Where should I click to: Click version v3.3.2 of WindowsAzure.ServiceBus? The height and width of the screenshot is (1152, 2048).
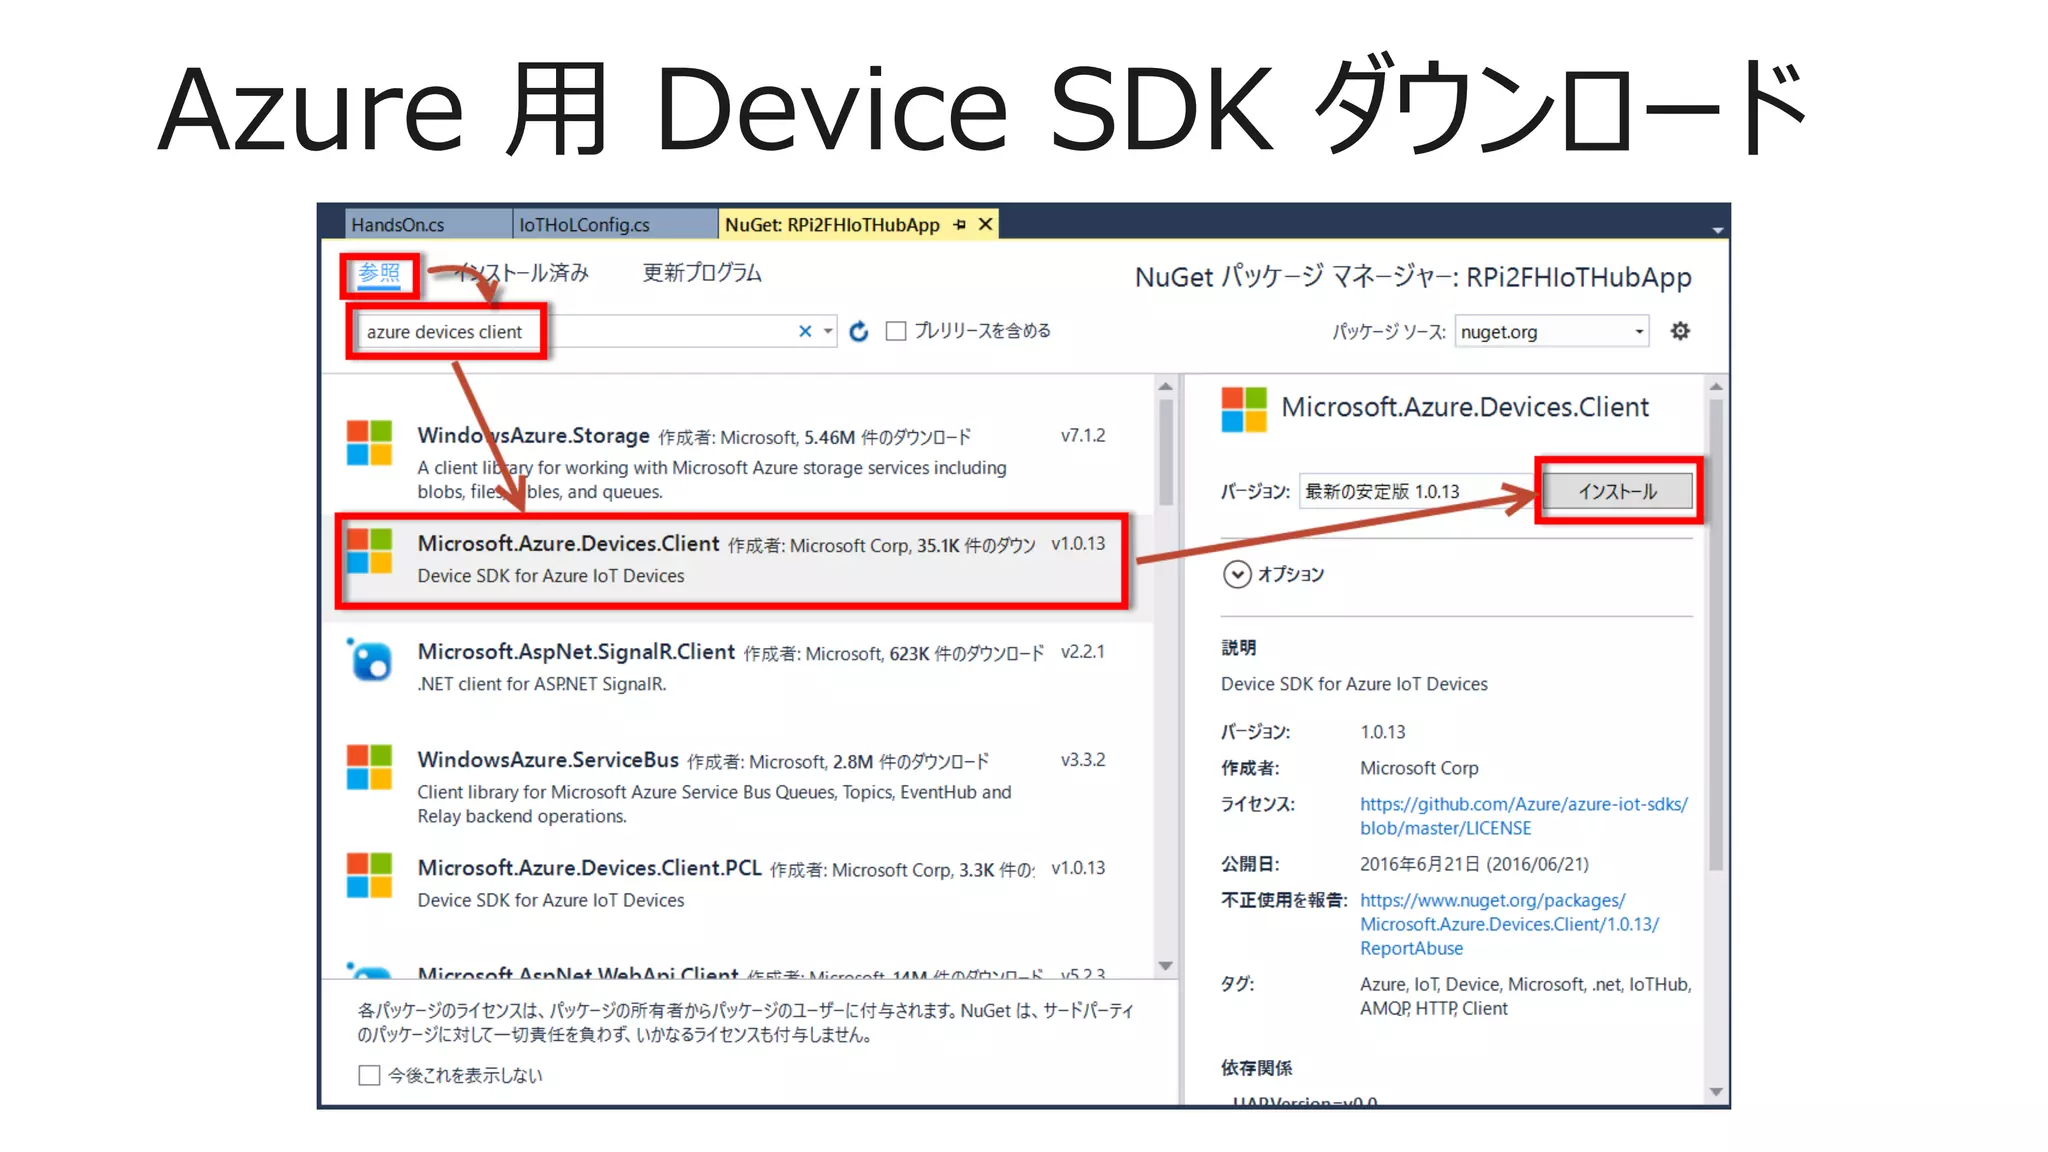click(1083, 760)
